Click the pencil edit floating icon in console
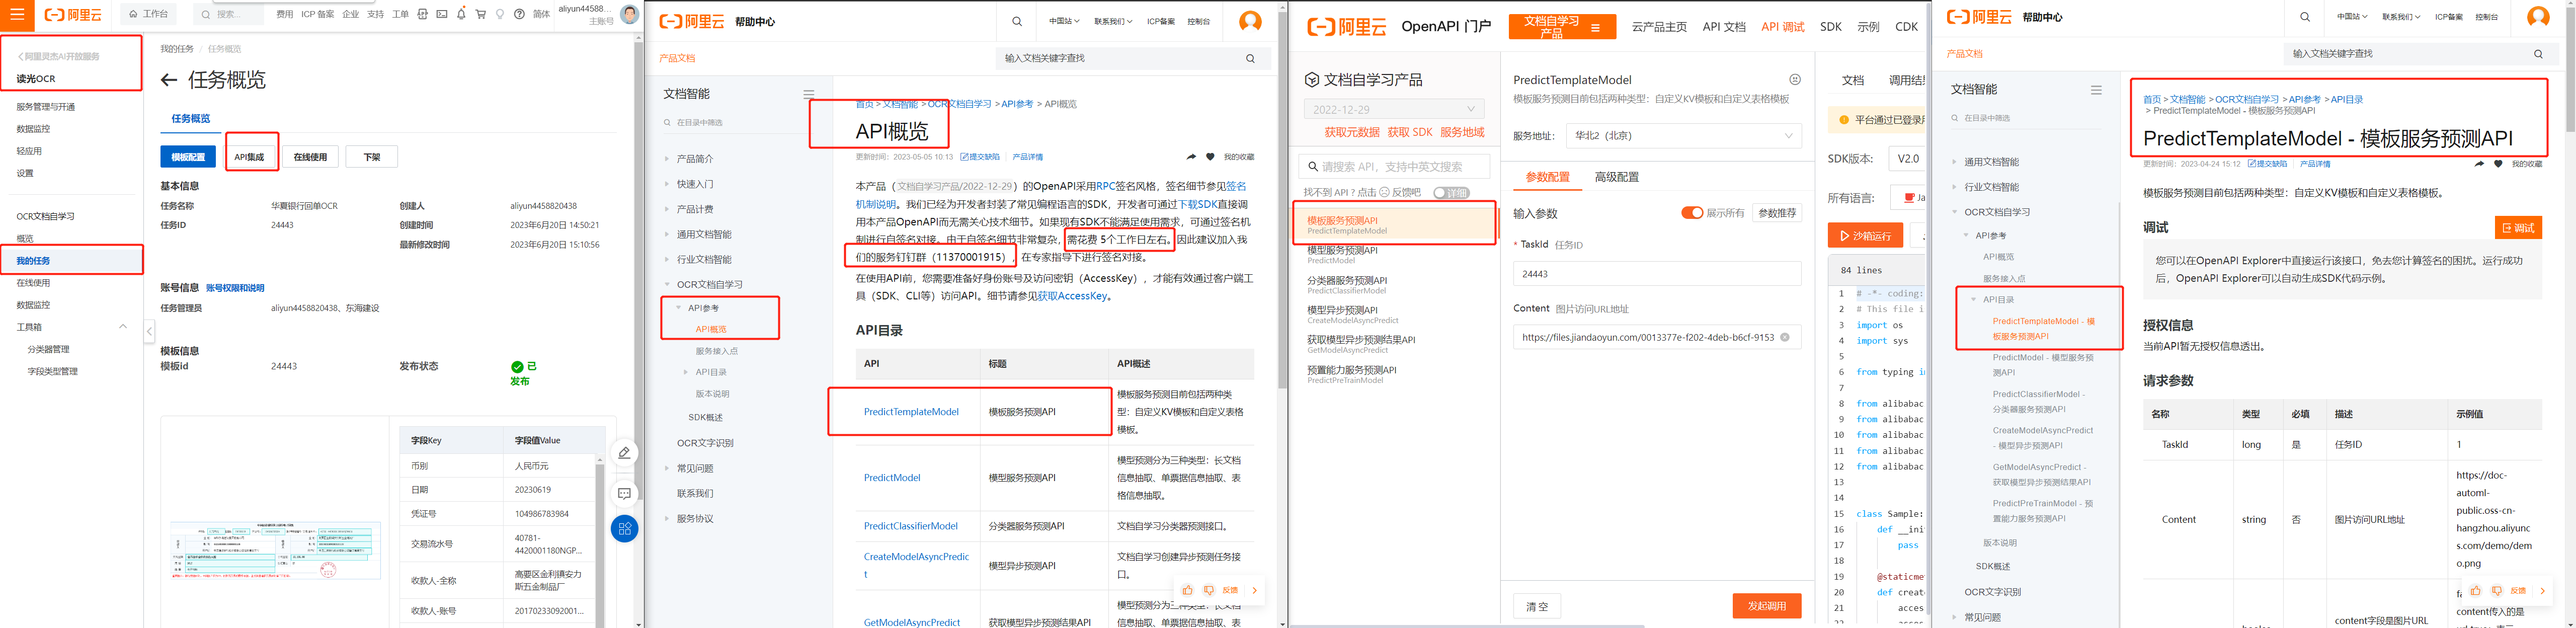 click(x=624, y=453)
